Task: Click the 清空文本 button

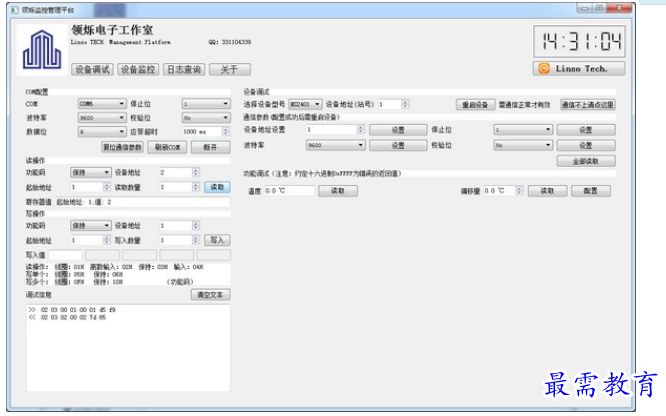Action: pos(211,294)
